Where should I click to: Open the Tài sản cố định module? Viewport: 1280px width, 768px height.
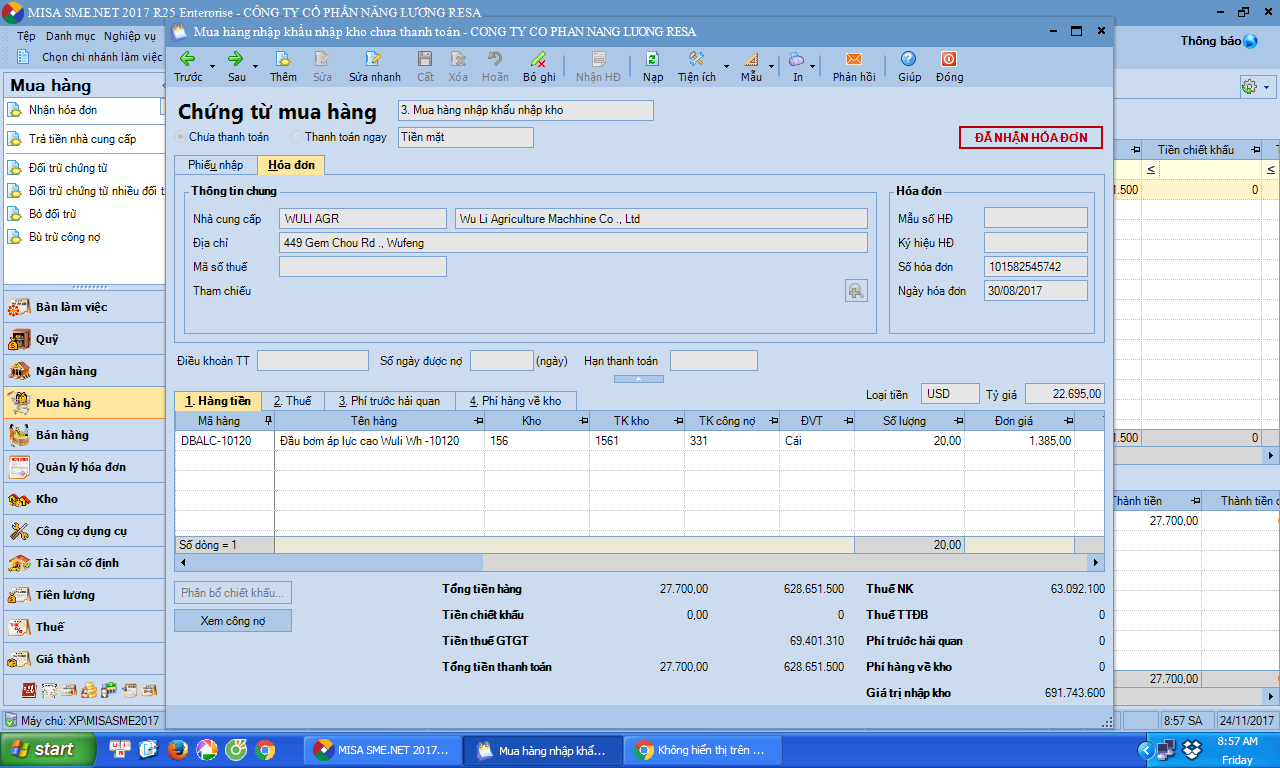(x=84, y=563)
